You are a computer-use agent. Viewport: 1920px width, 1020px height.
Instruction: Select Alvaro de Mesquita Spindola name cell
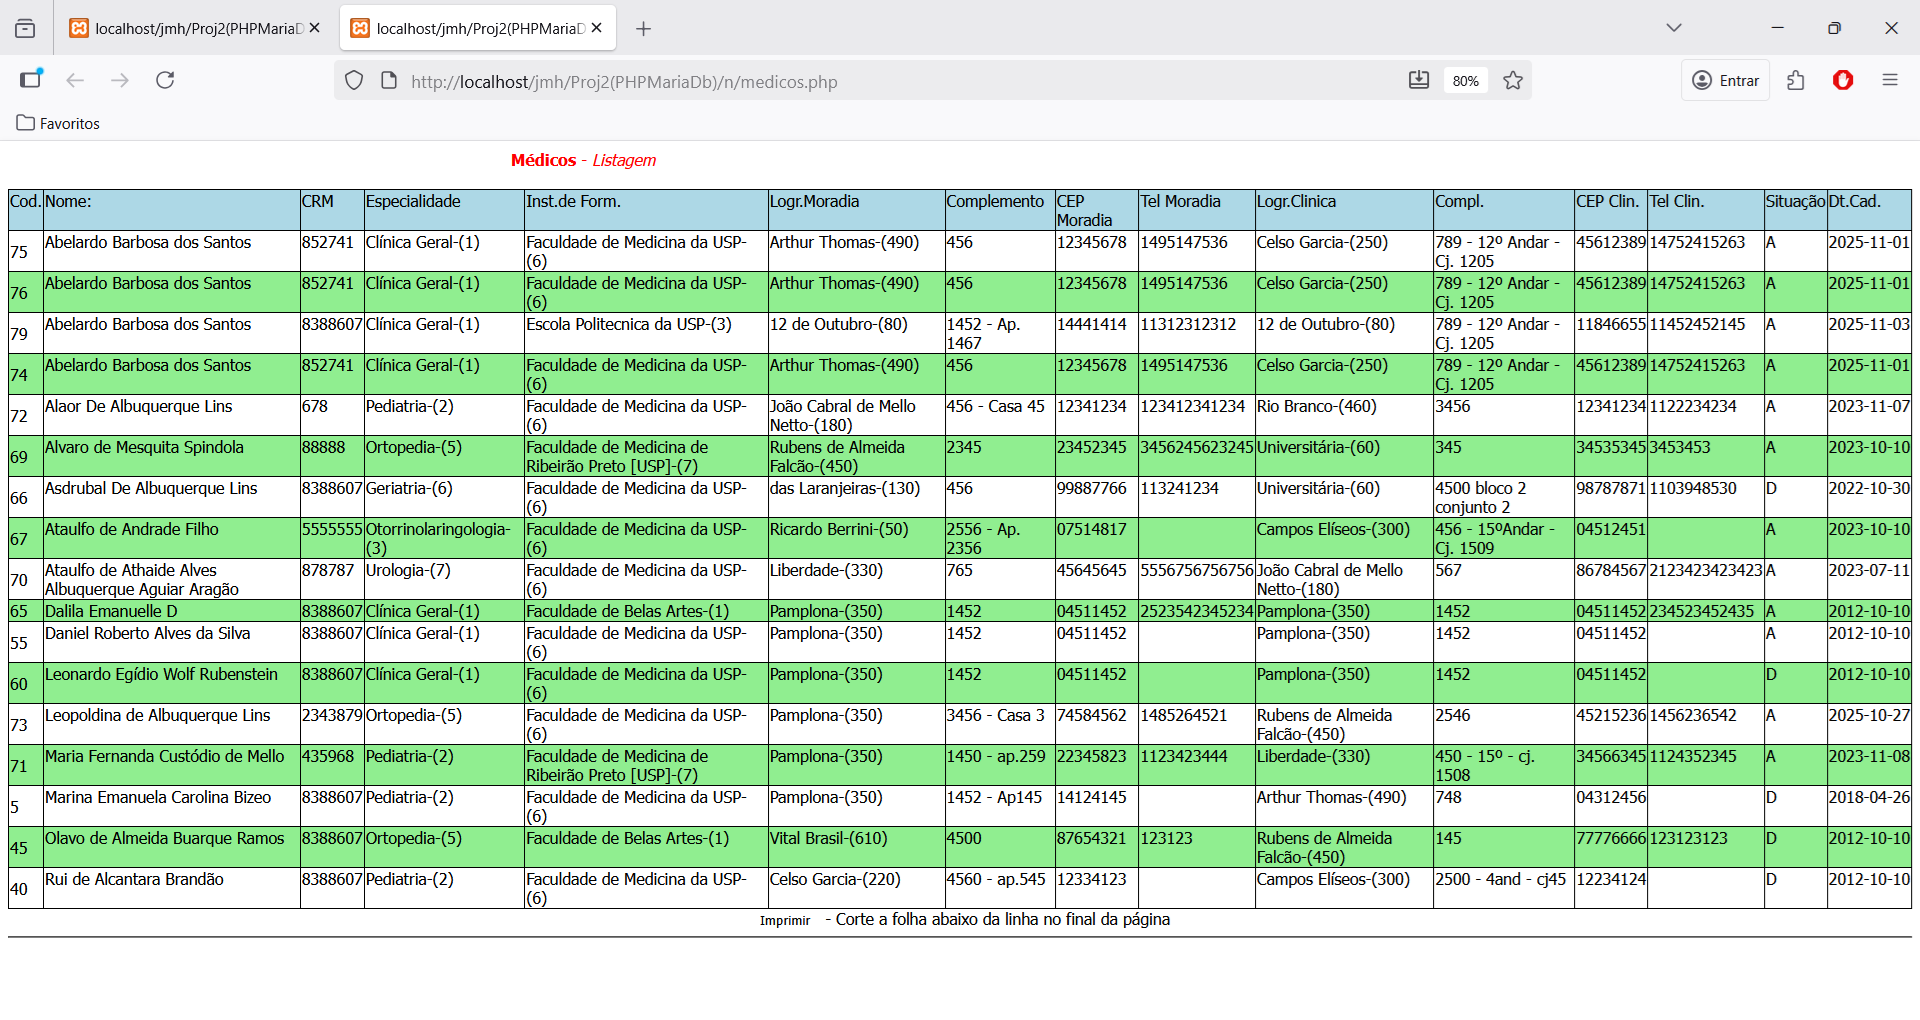click(x=172, y=456)
